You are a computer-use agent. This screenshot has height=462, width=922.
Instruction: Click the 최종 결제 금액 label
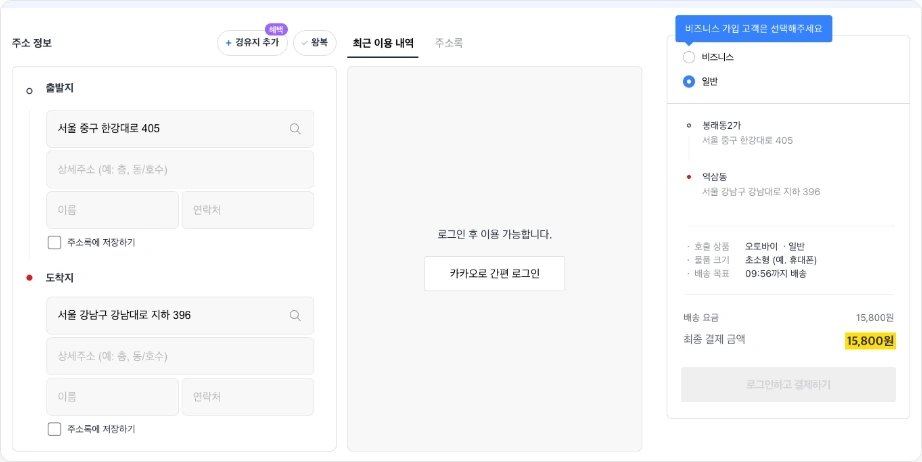pyautogui.click(x=714, y=339)
